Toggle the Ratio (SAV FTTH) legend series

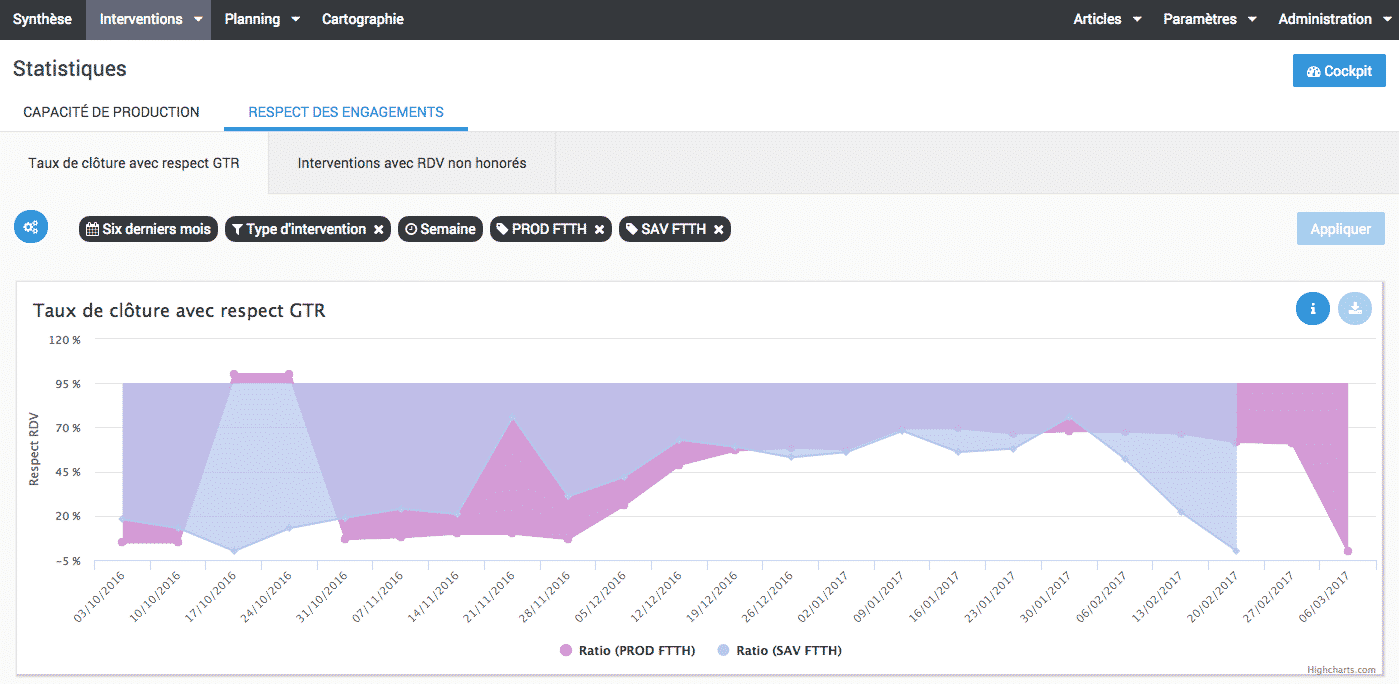point(779,651)
